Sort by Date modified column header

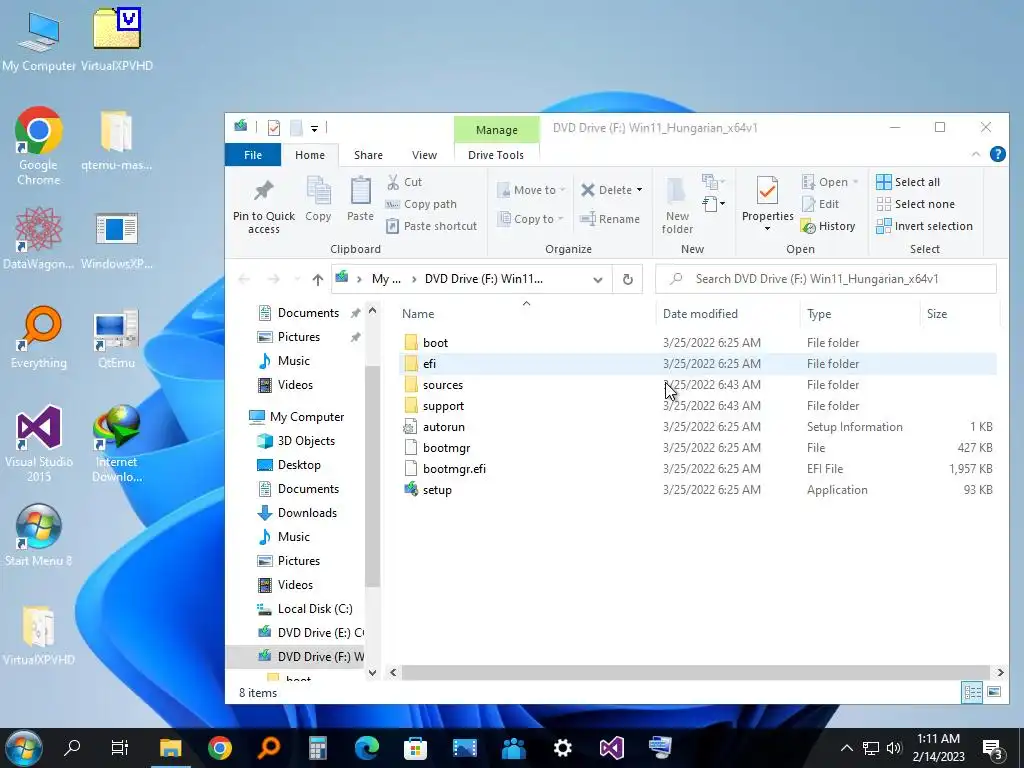pyautogui.click(x=726, y=314)
